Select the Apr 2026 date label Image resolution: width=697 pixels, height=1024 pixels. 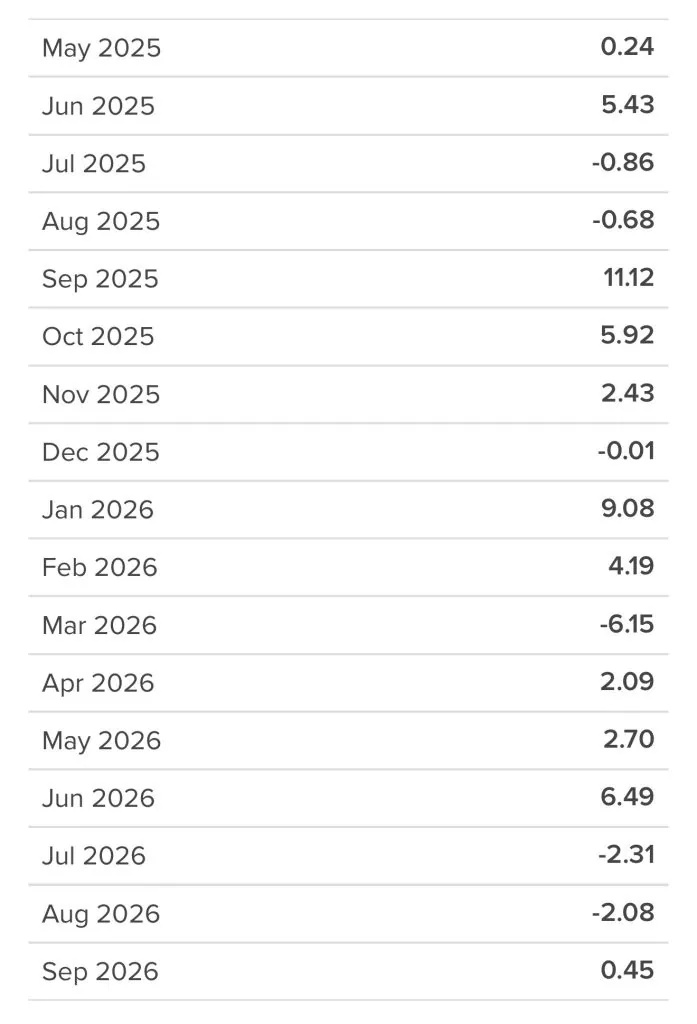98,684
